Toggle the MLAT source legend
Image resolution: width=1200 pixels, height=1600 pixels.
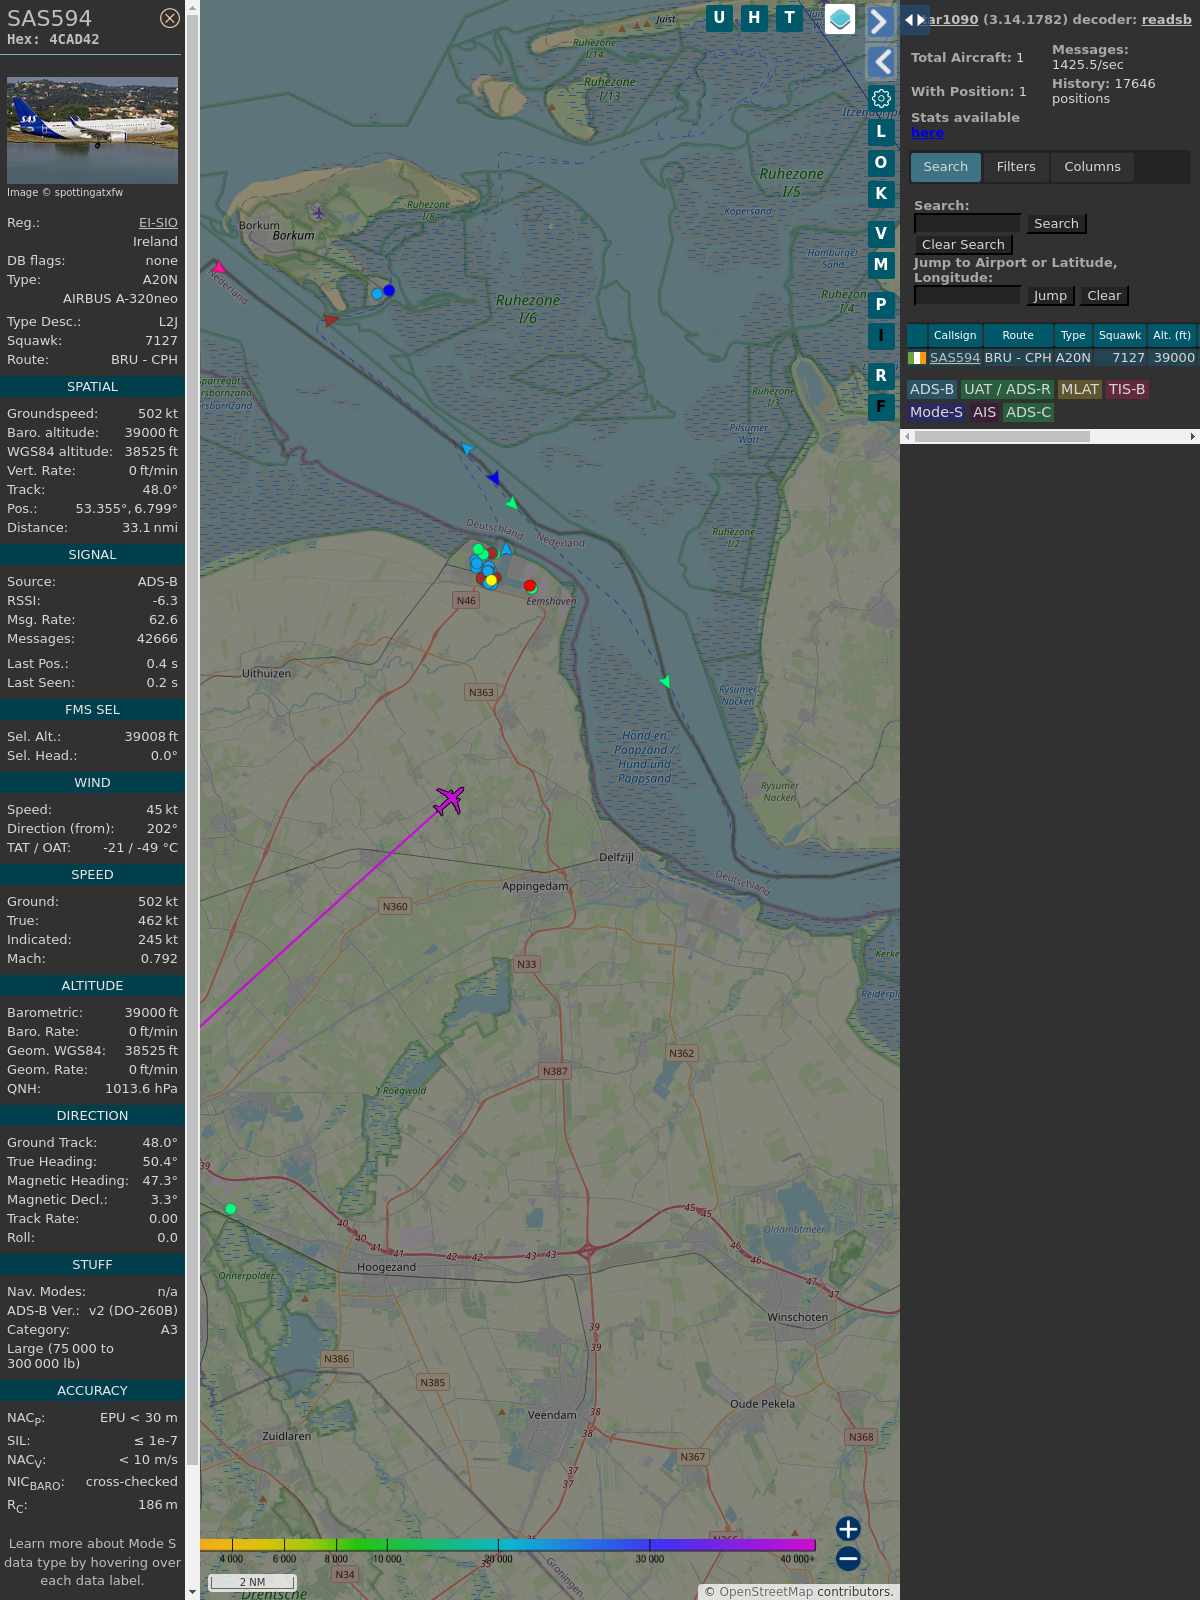(x=1080, y=390)
